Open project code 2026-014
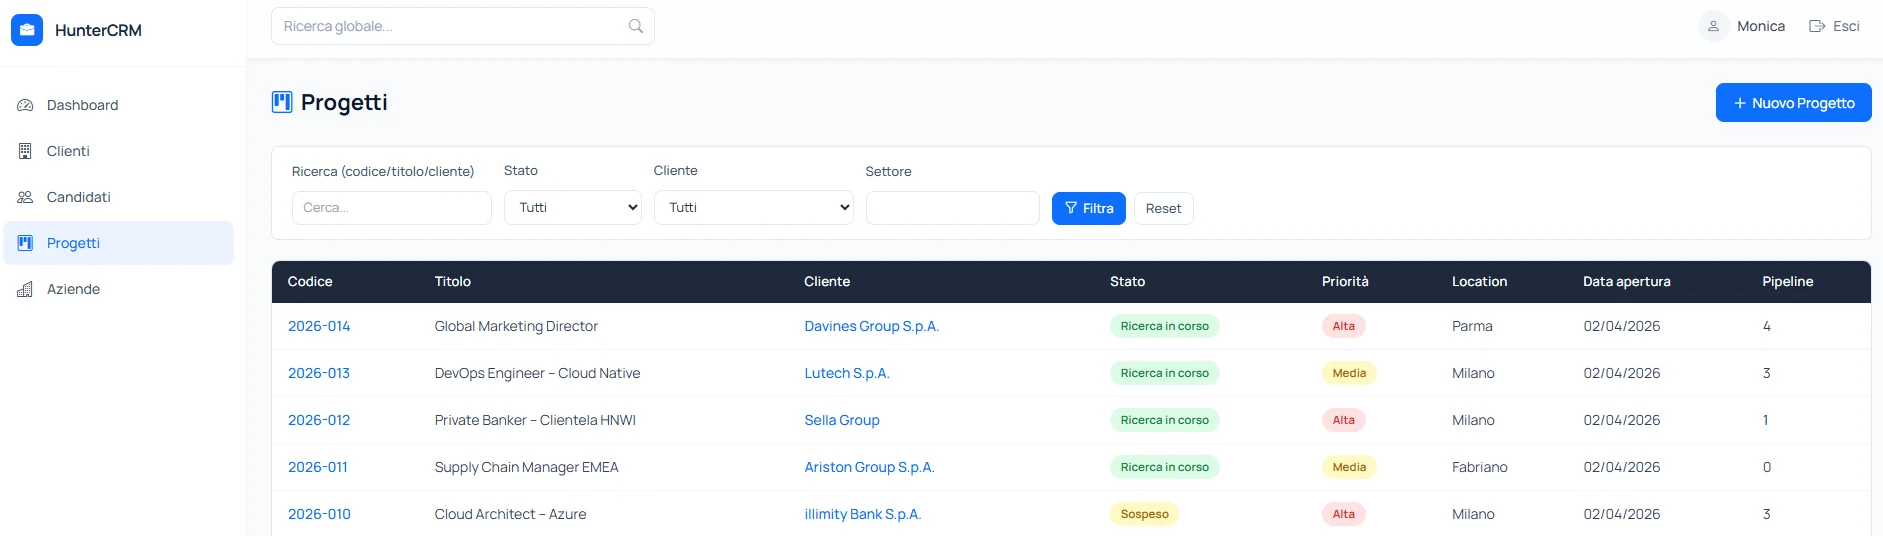1883x536 pixels. [x=319, y=326]
